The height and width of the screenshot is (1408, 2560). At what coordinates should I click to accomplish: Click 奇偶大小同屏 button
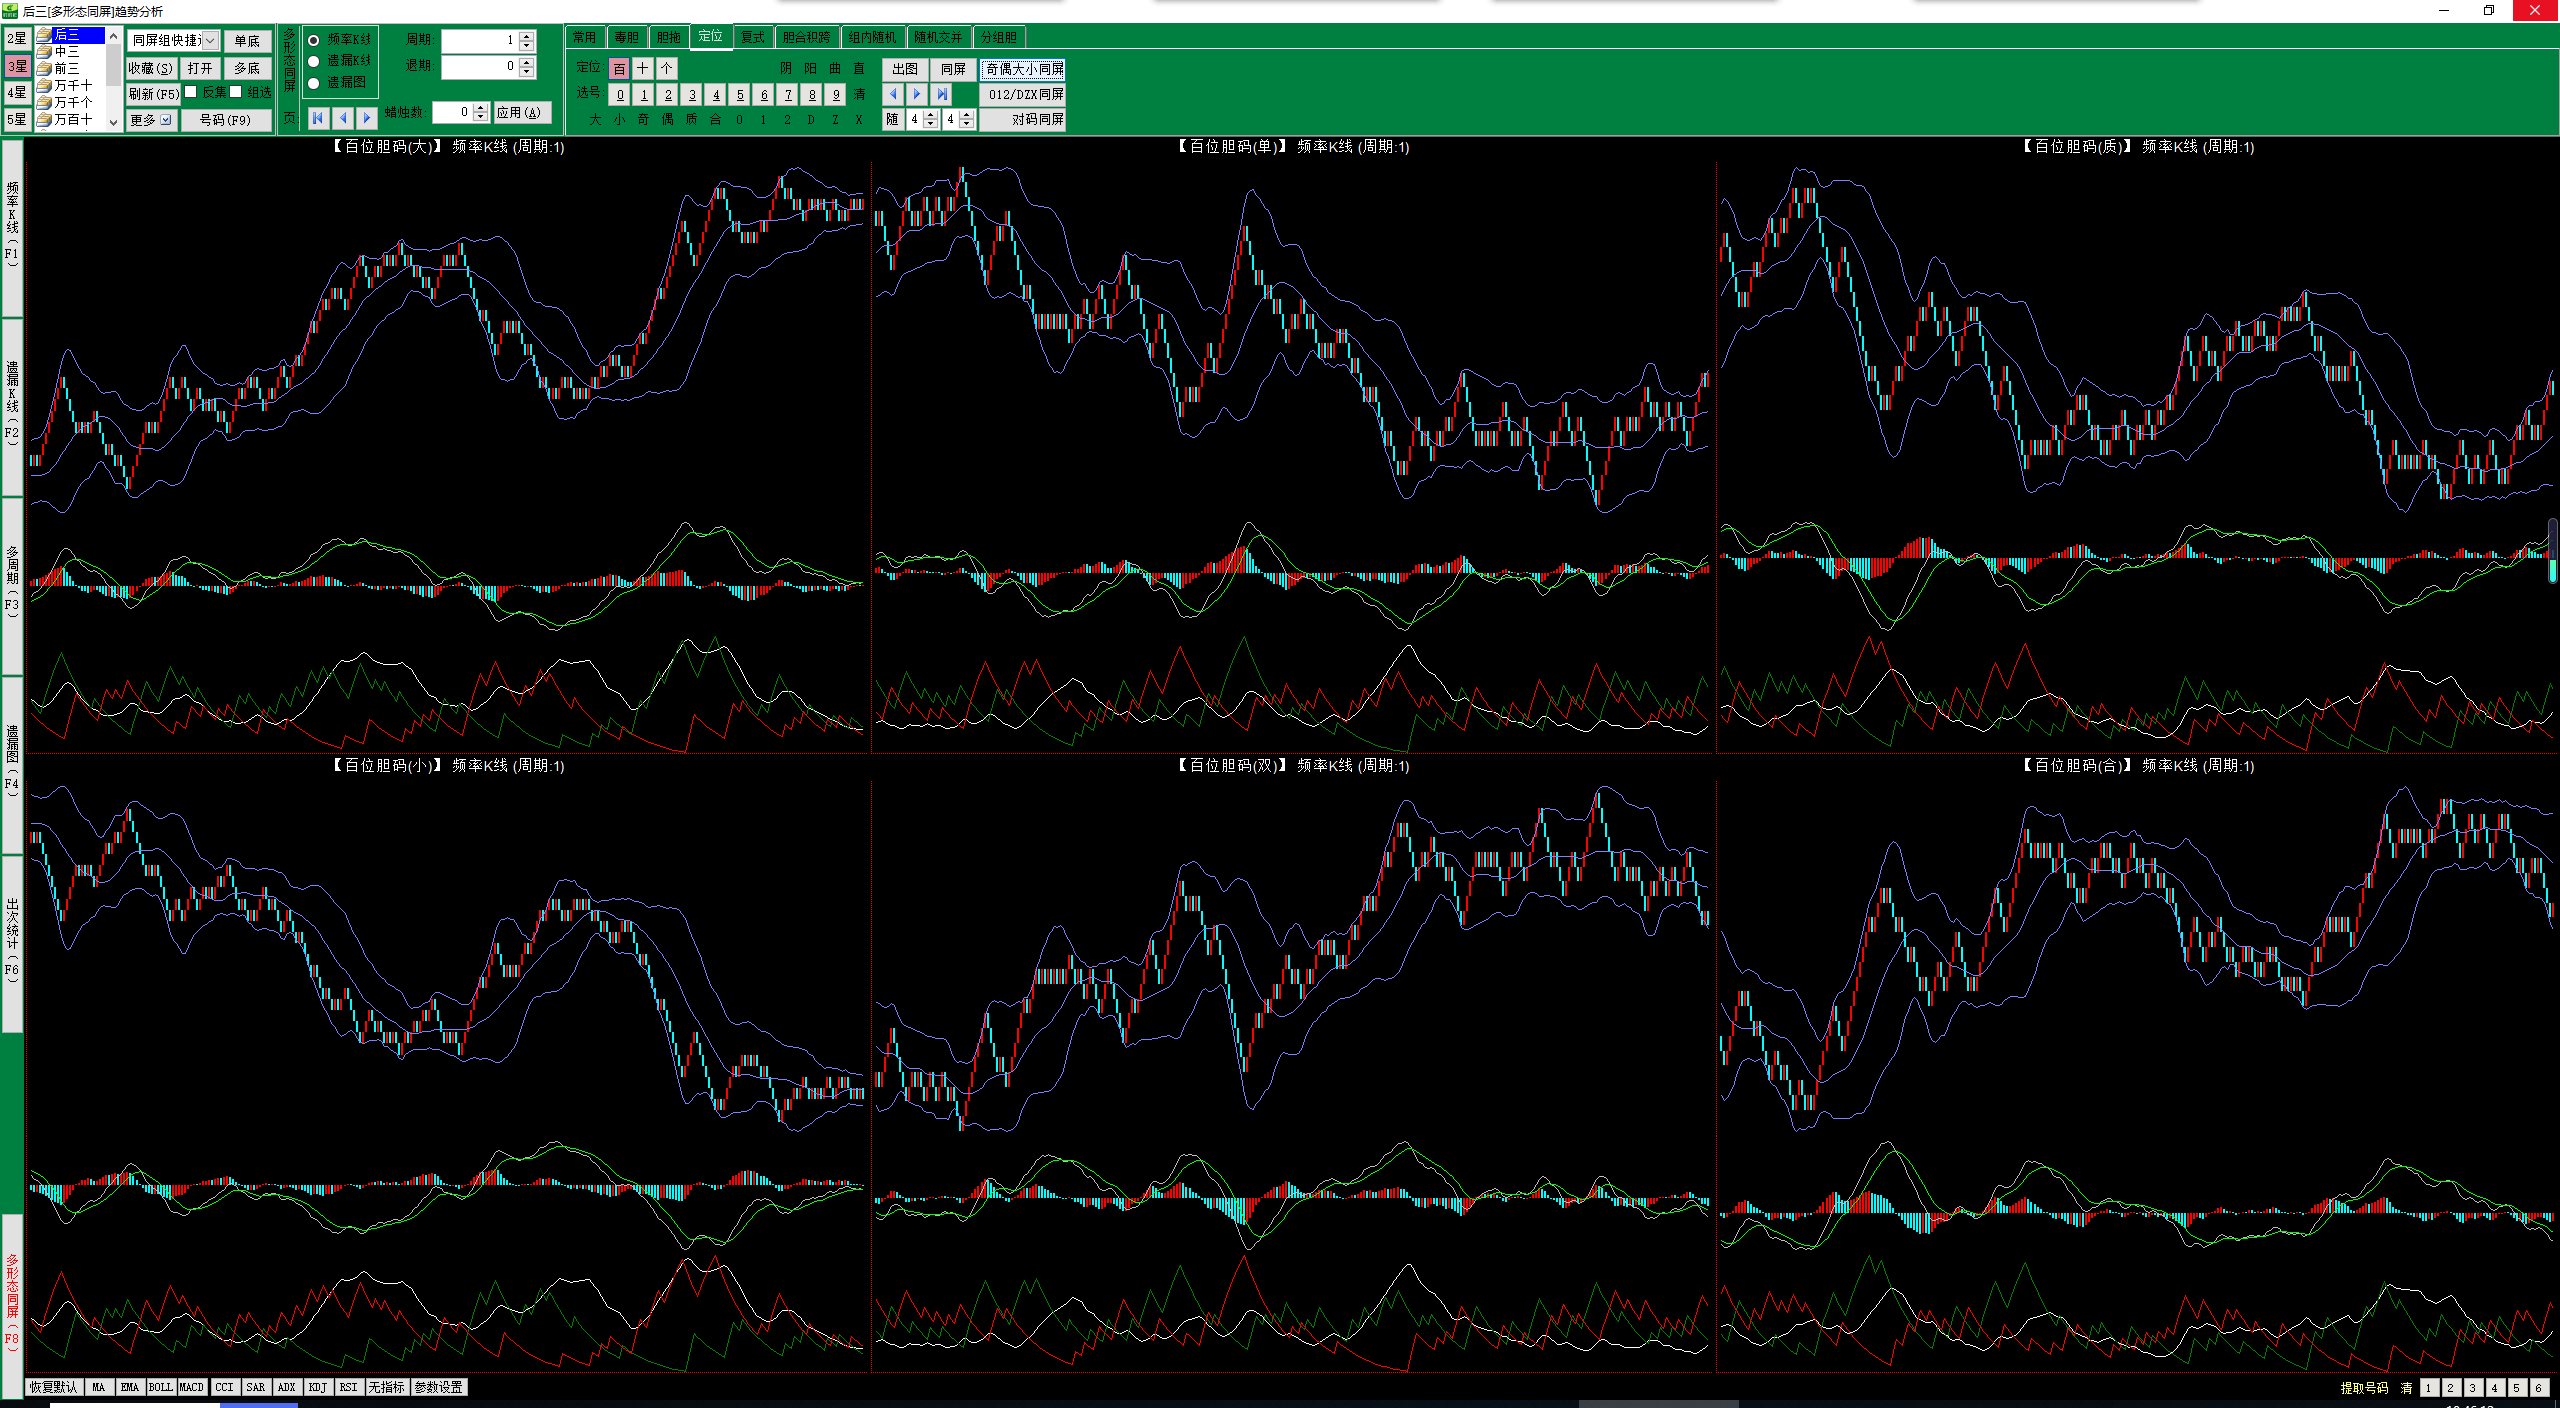[x=1024, y=69]
